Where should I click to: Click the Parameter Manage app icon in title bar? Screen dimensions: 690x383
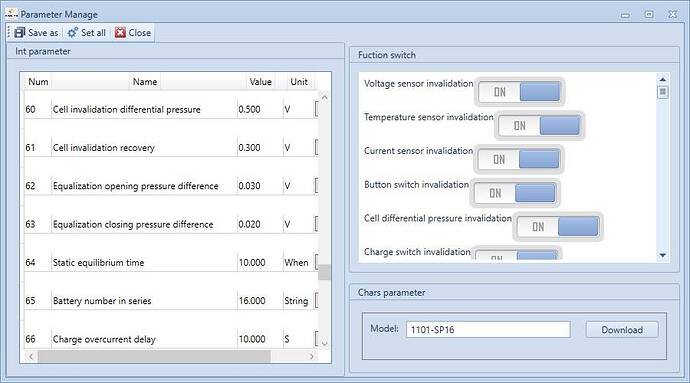[x=11, y=14]
